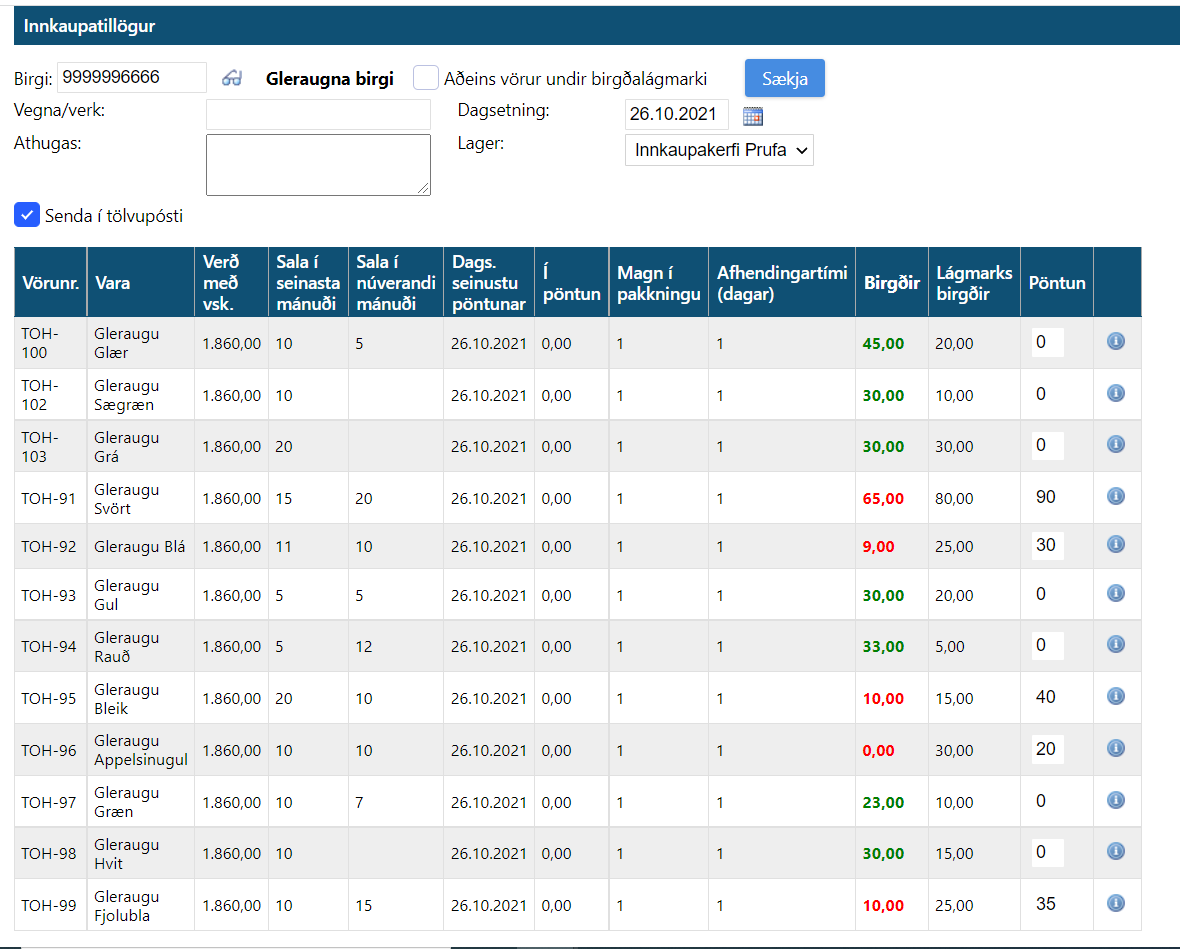Click the Sækja button
Image resolution: width=1180 pixels, height=949 pixels.
(784, 78)
